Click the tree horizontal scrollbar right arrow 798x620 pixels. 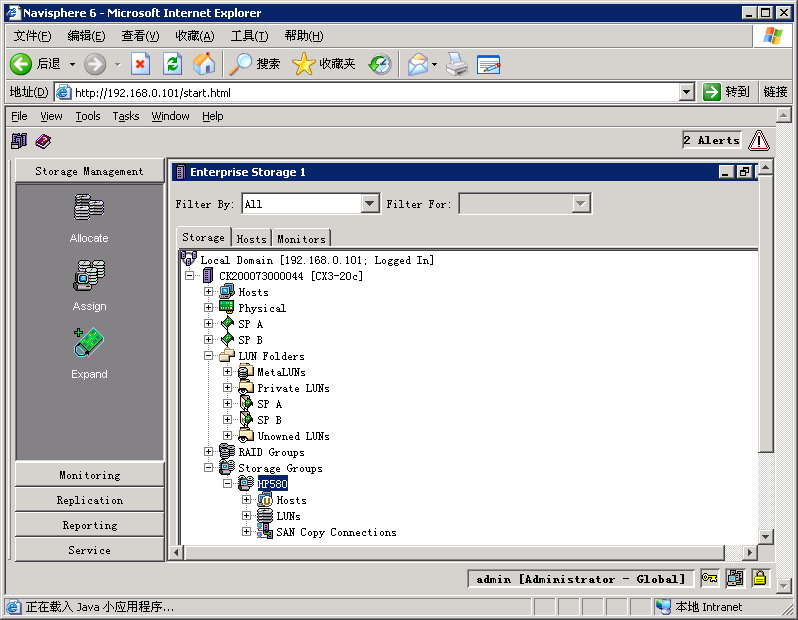tap(749, 552)
